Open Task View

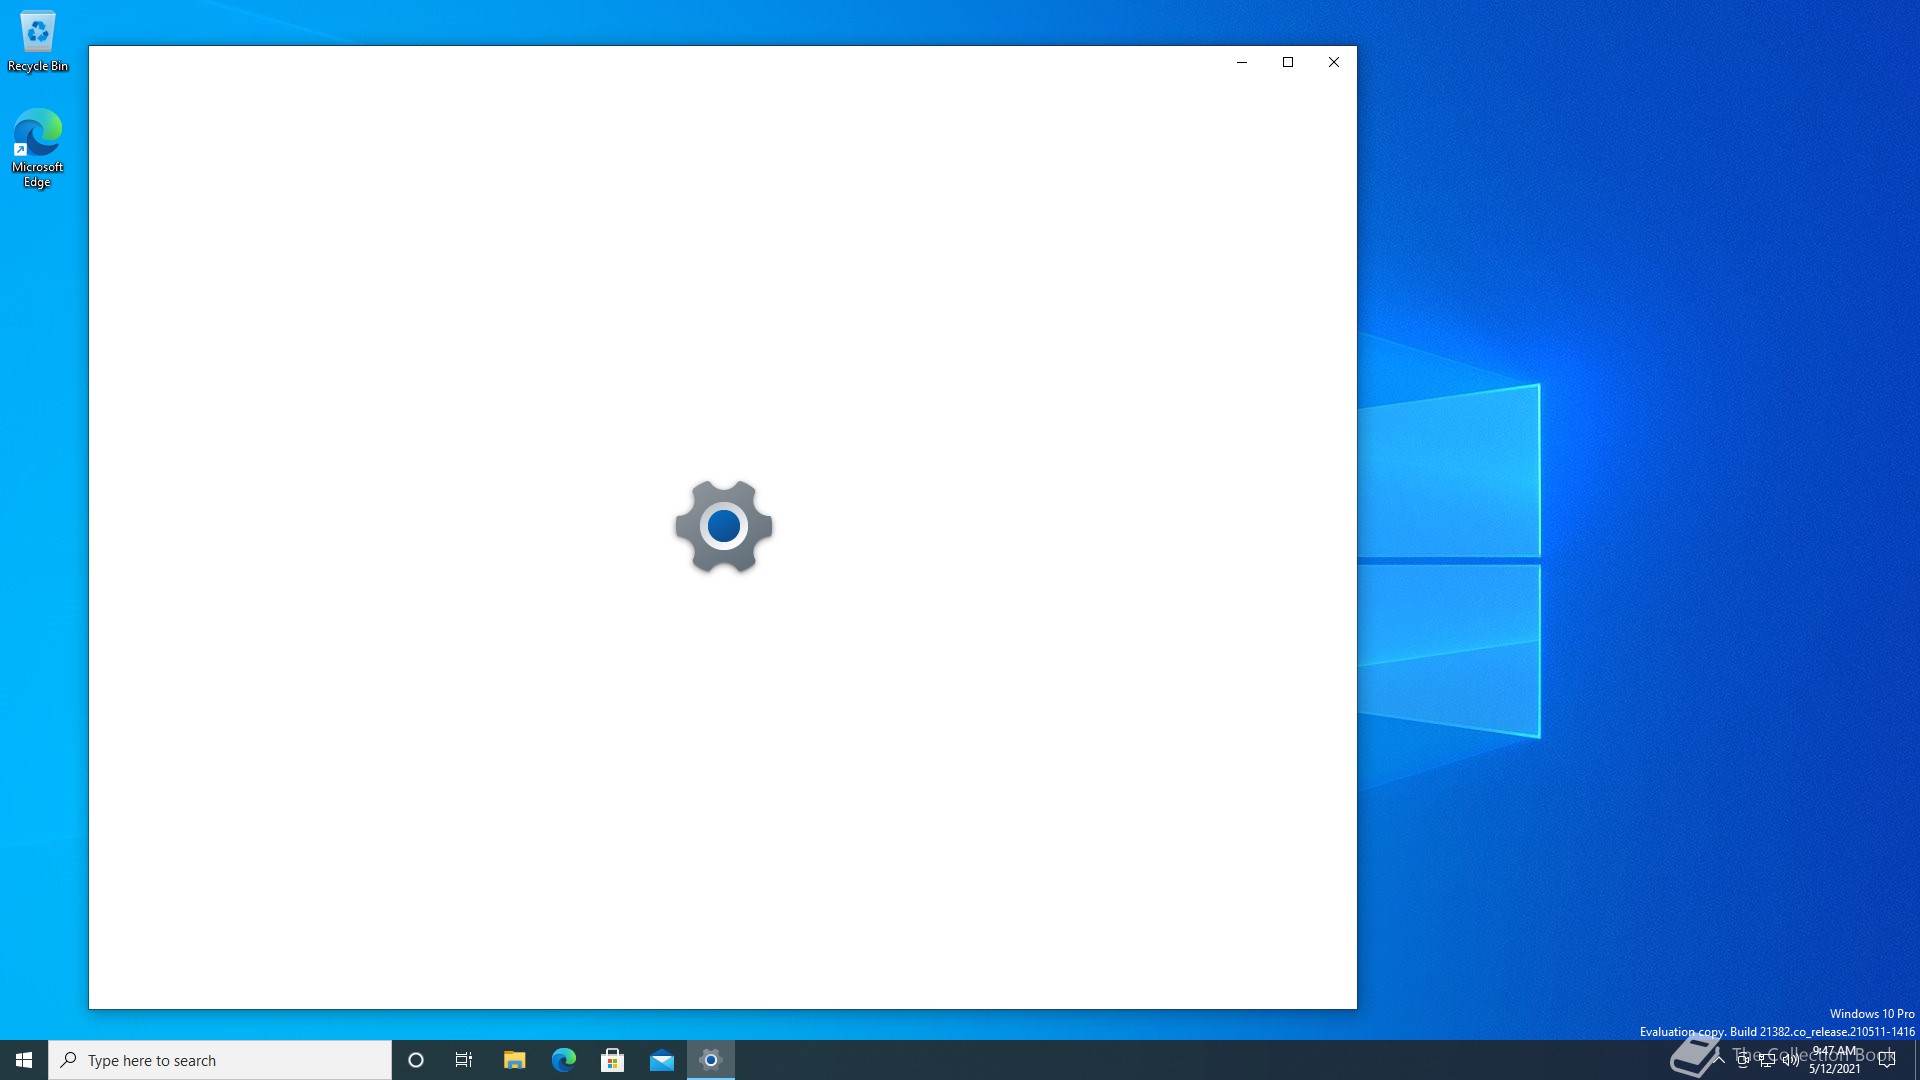coord(464,1060)
